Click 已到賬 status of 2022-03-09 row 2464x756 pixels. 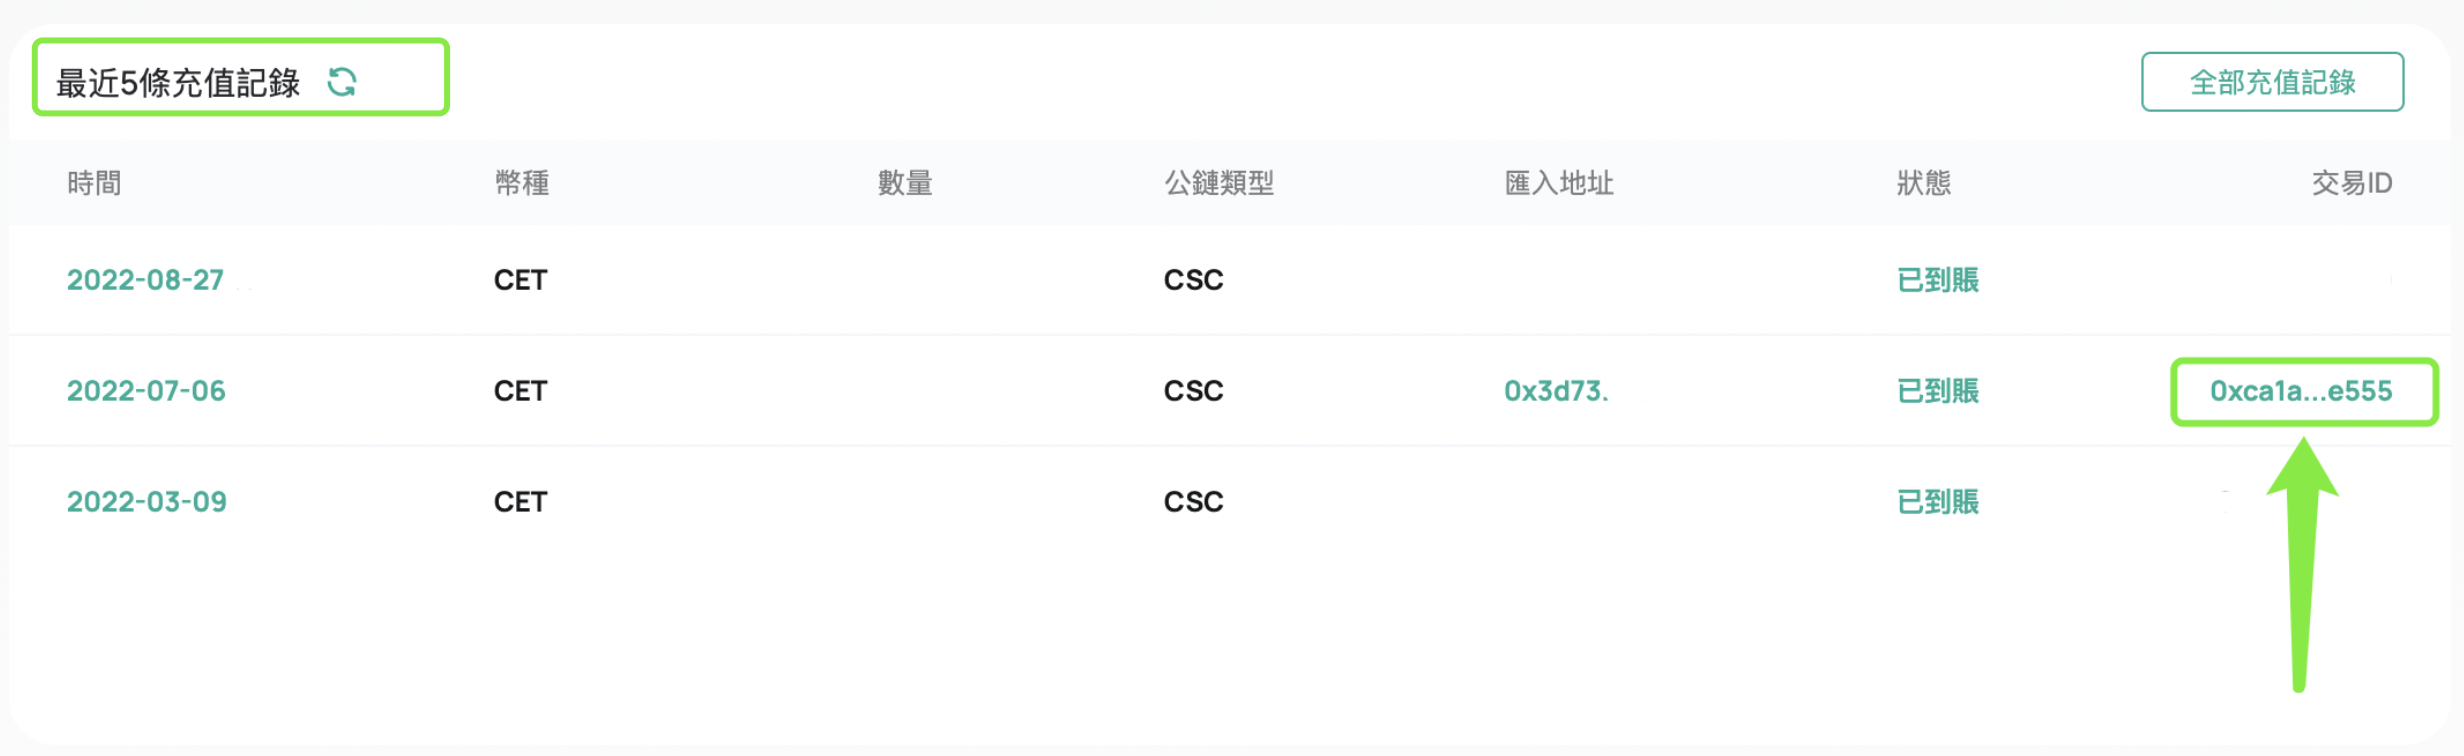click(1938, 502)
